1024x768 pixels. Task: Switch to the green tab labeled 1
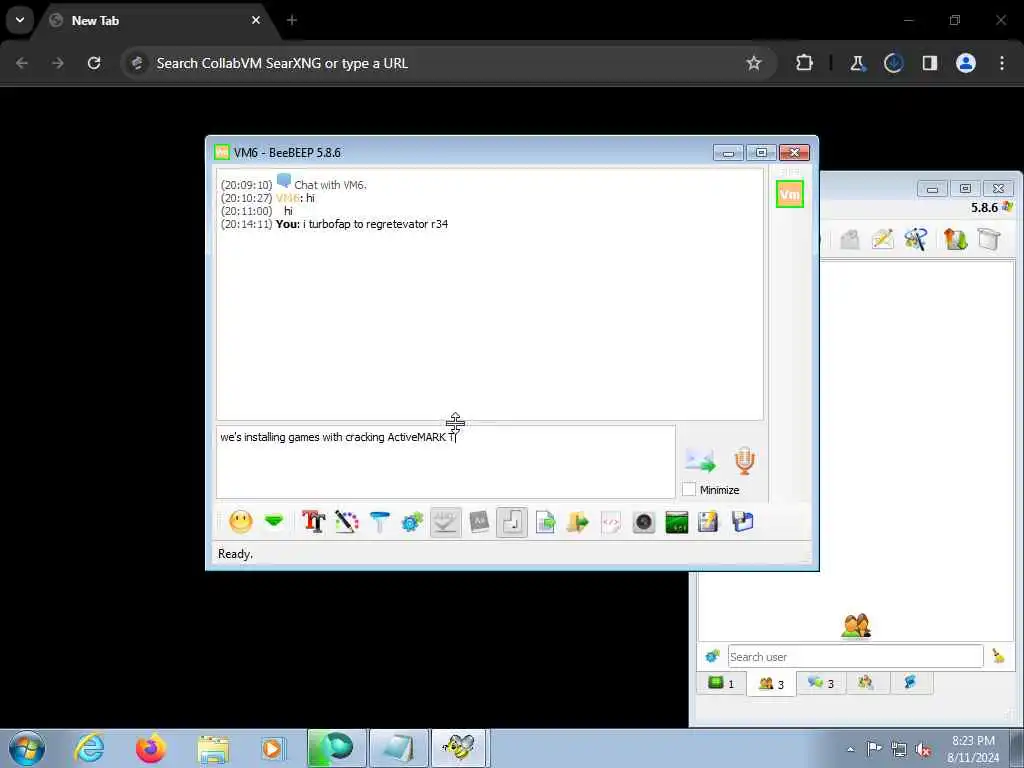722,683
